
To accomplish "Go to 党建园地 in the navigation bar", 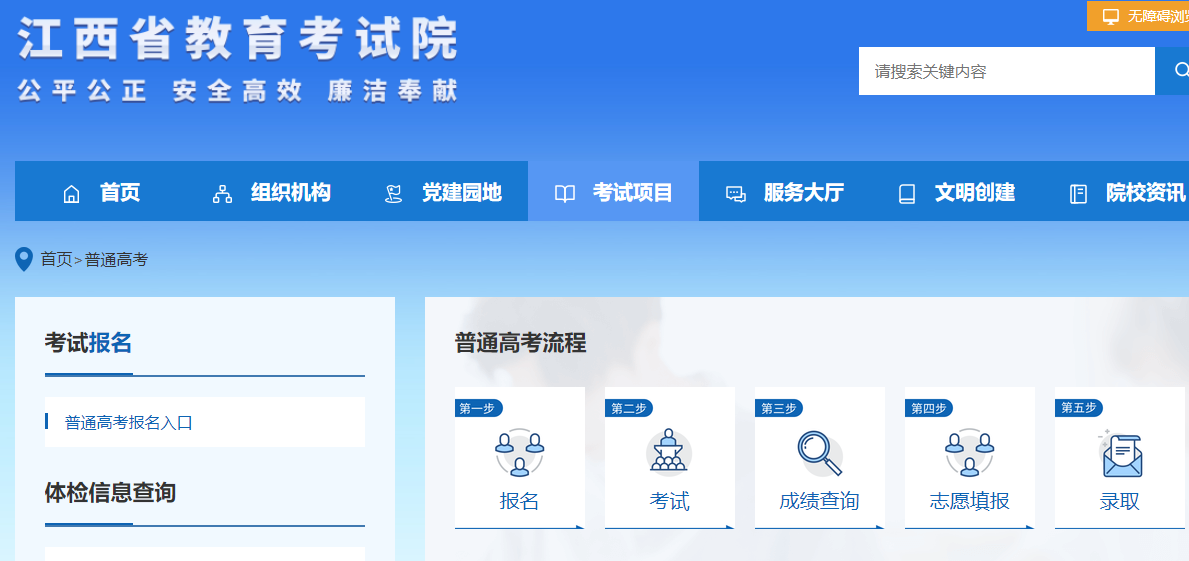I will (x=462, y=193).
